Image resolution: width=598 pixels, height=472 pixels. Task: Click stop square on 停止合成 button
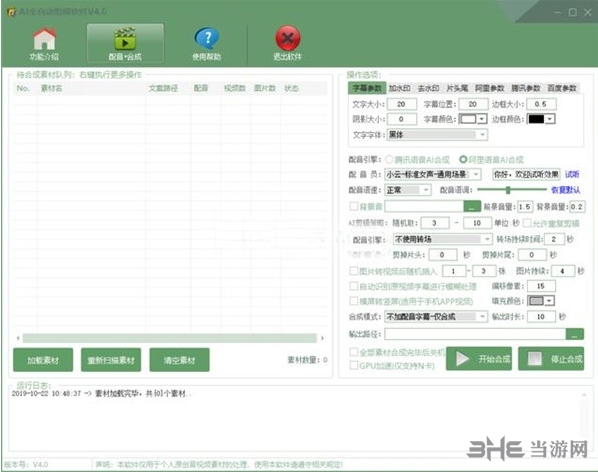tap(534, 359)
